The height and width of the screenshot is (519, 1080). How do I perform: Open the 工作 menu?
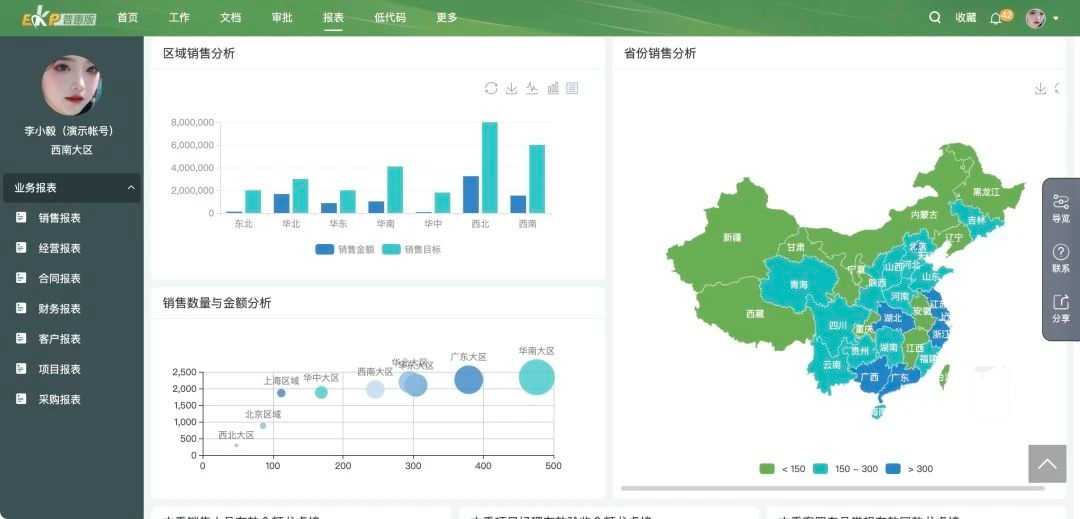pos(179,18)
